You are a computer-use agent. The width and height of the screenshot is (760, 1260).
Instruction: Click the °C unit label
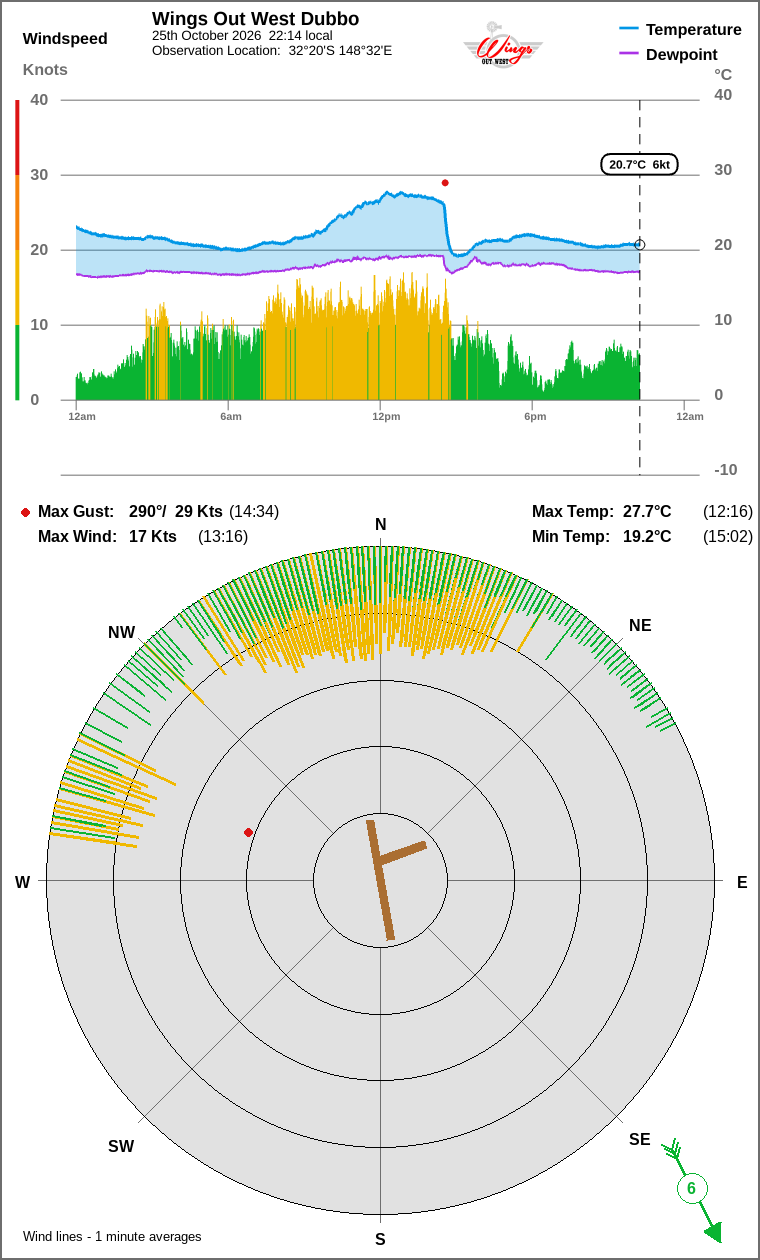(x=723, y=74)
